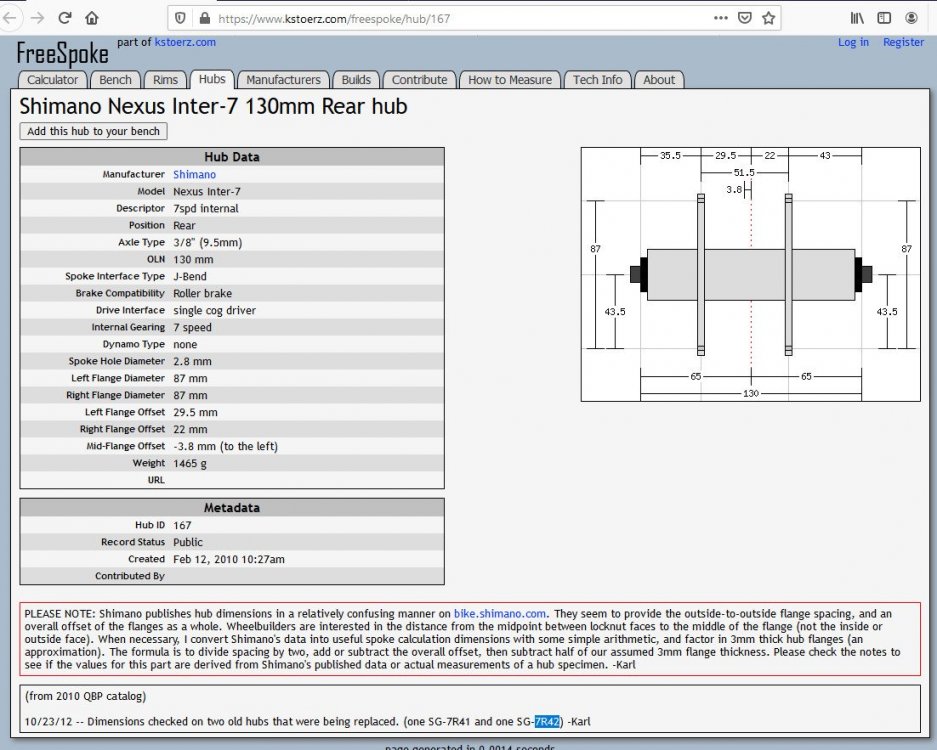Image resolution: width=937 pixels, height=750 pixels.
Task: Click the hub dimension diagram
Action: 751,274
